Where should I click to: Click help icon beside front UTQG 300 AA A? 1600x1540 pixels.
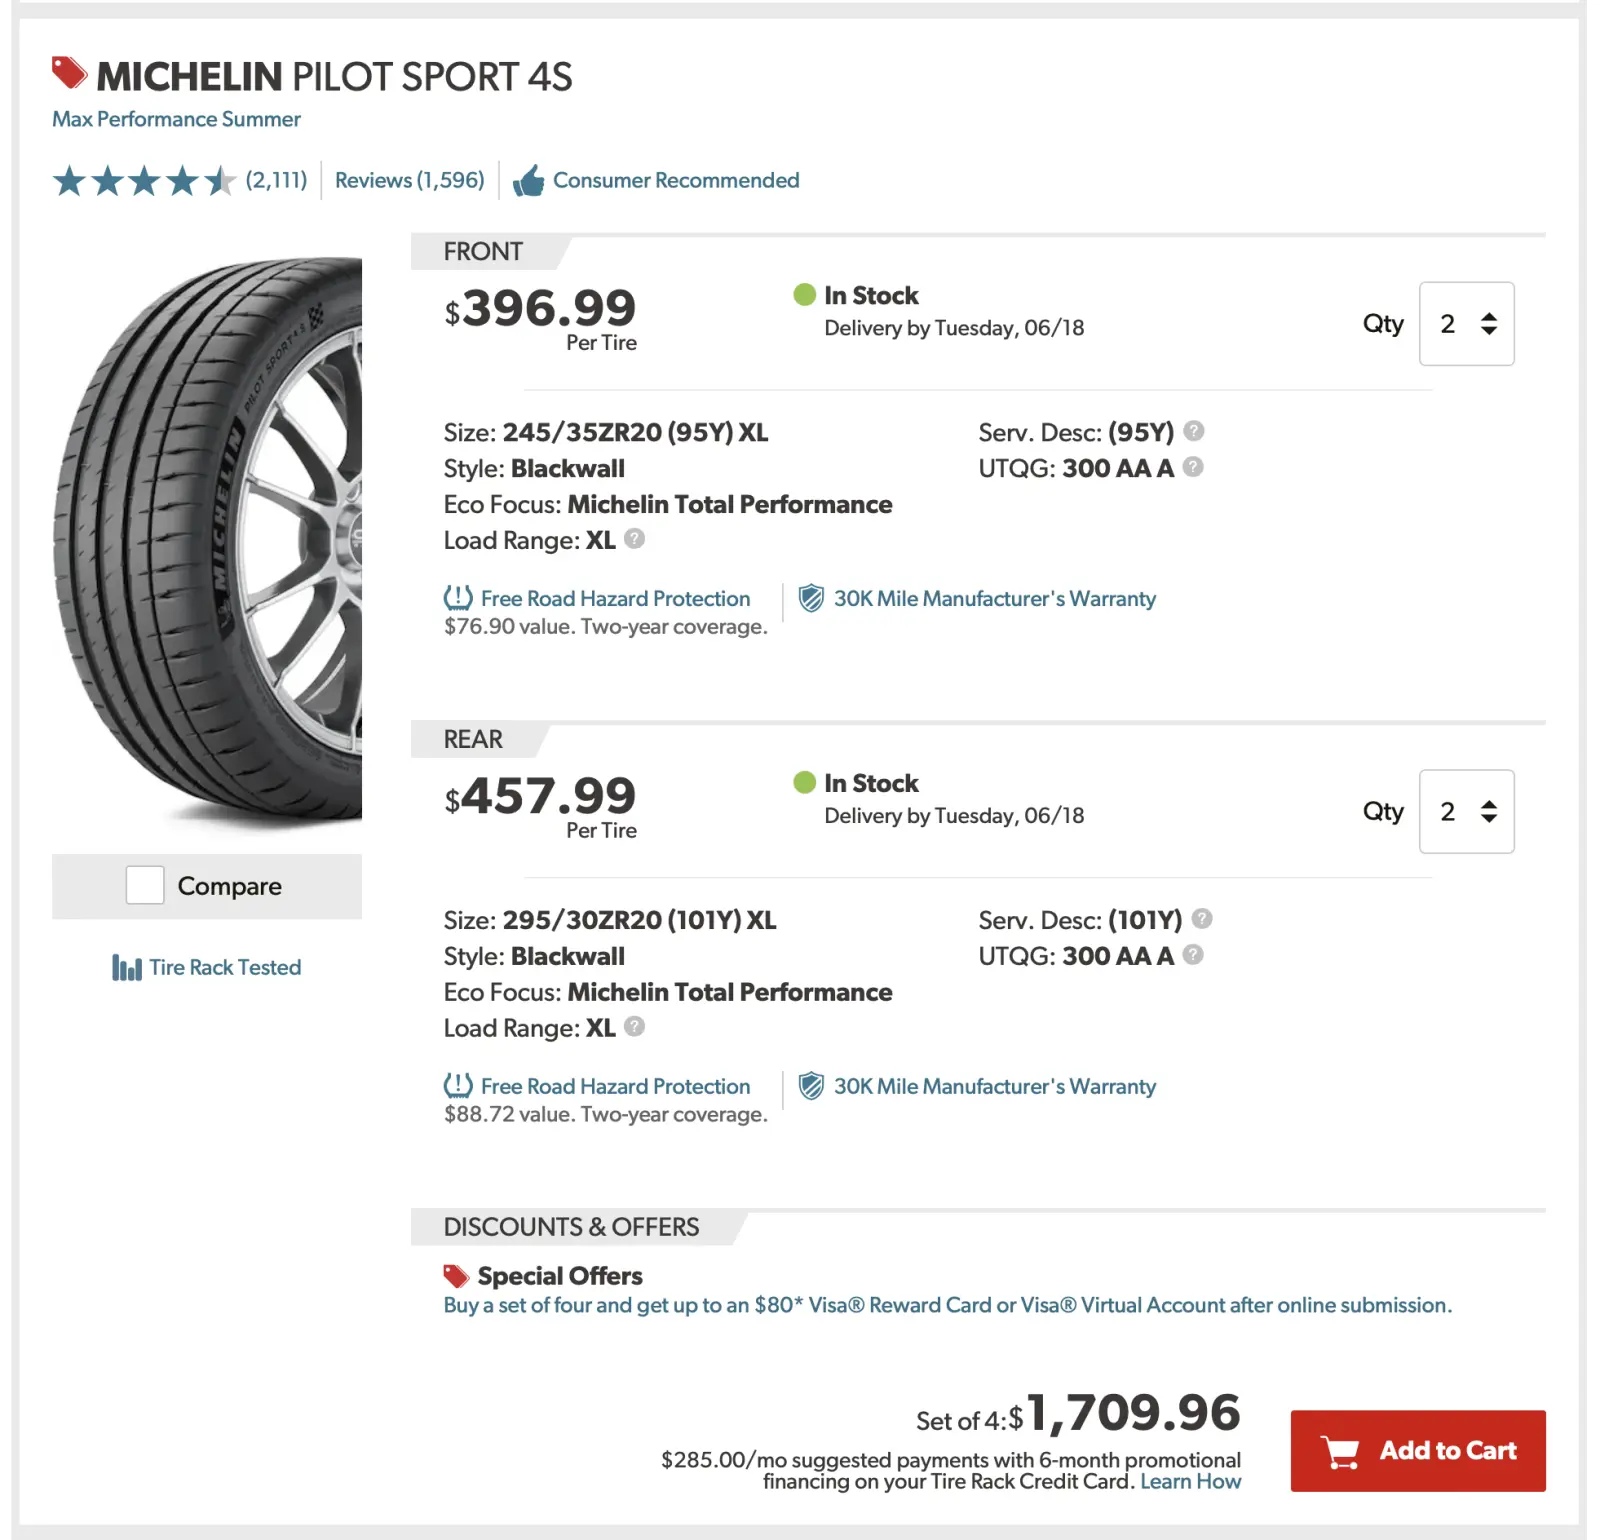click(x=1192, y=467)
